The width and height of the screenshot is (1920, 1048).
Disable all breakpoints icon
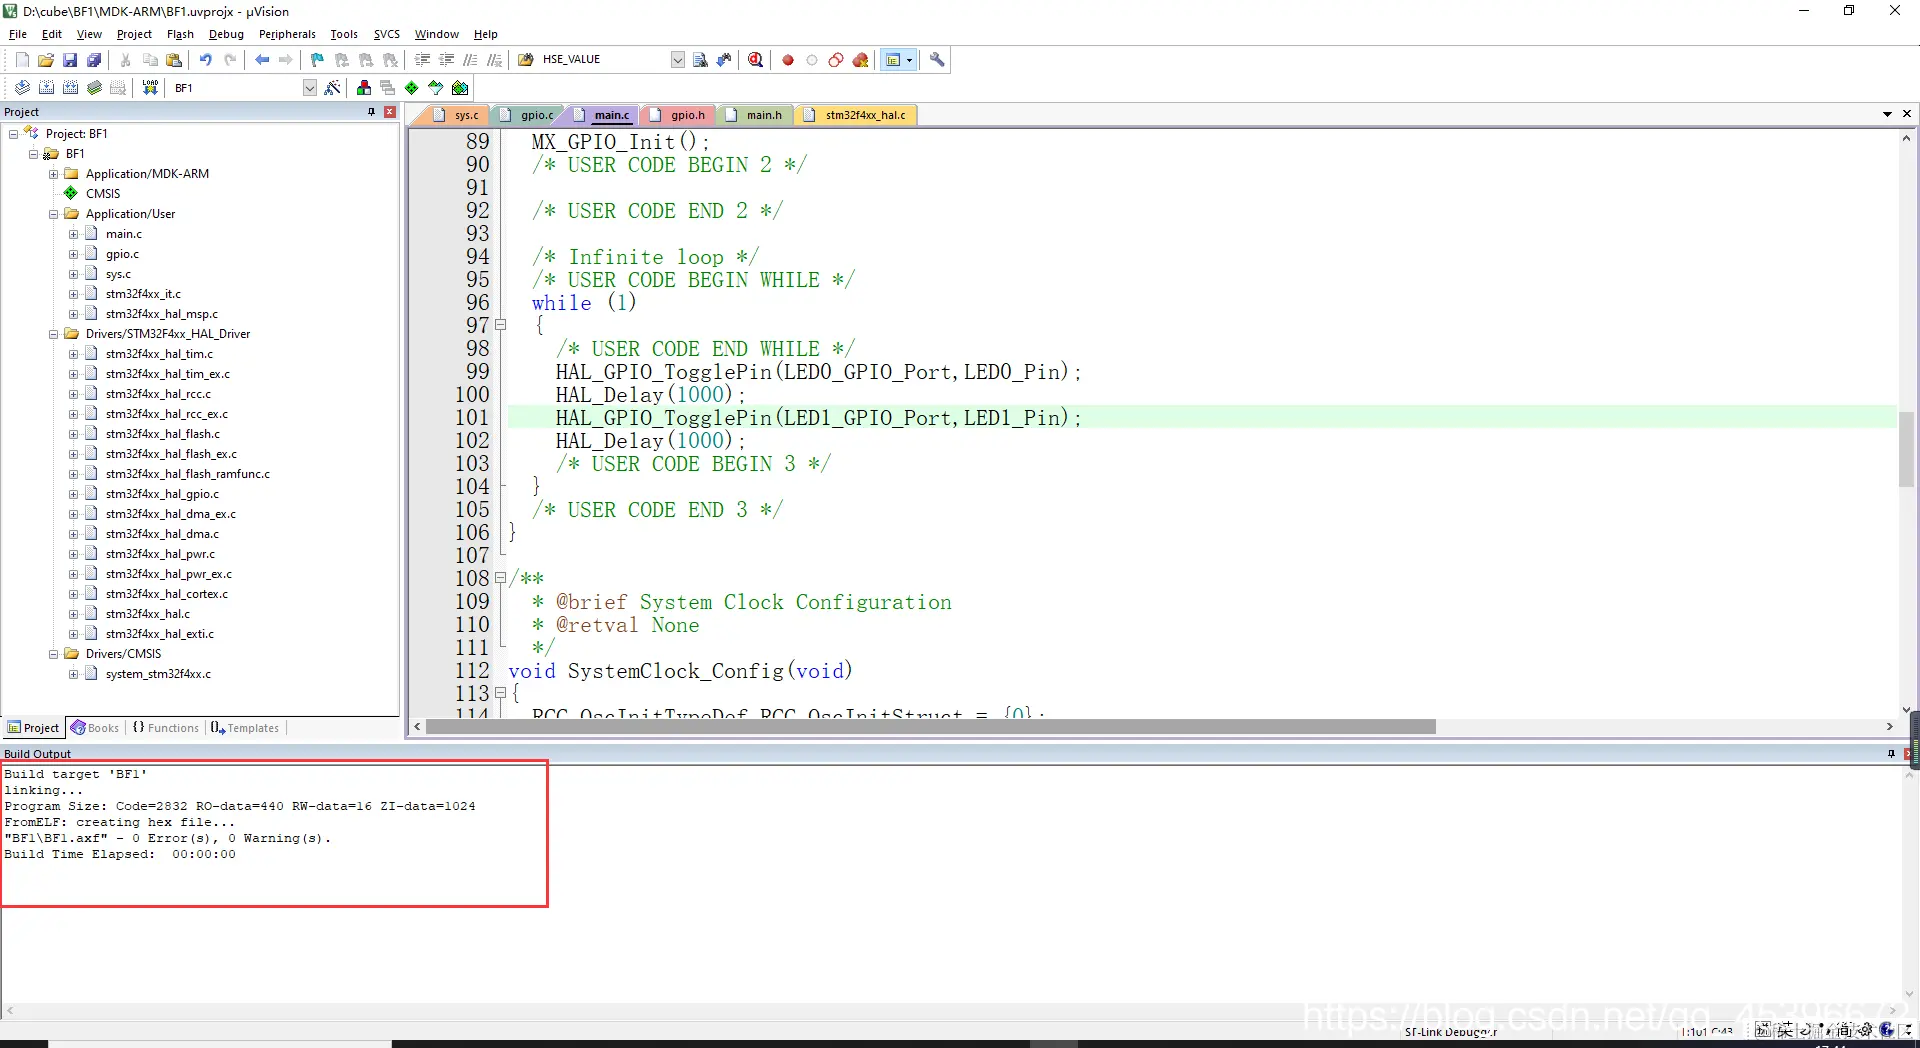coord(836,60)
